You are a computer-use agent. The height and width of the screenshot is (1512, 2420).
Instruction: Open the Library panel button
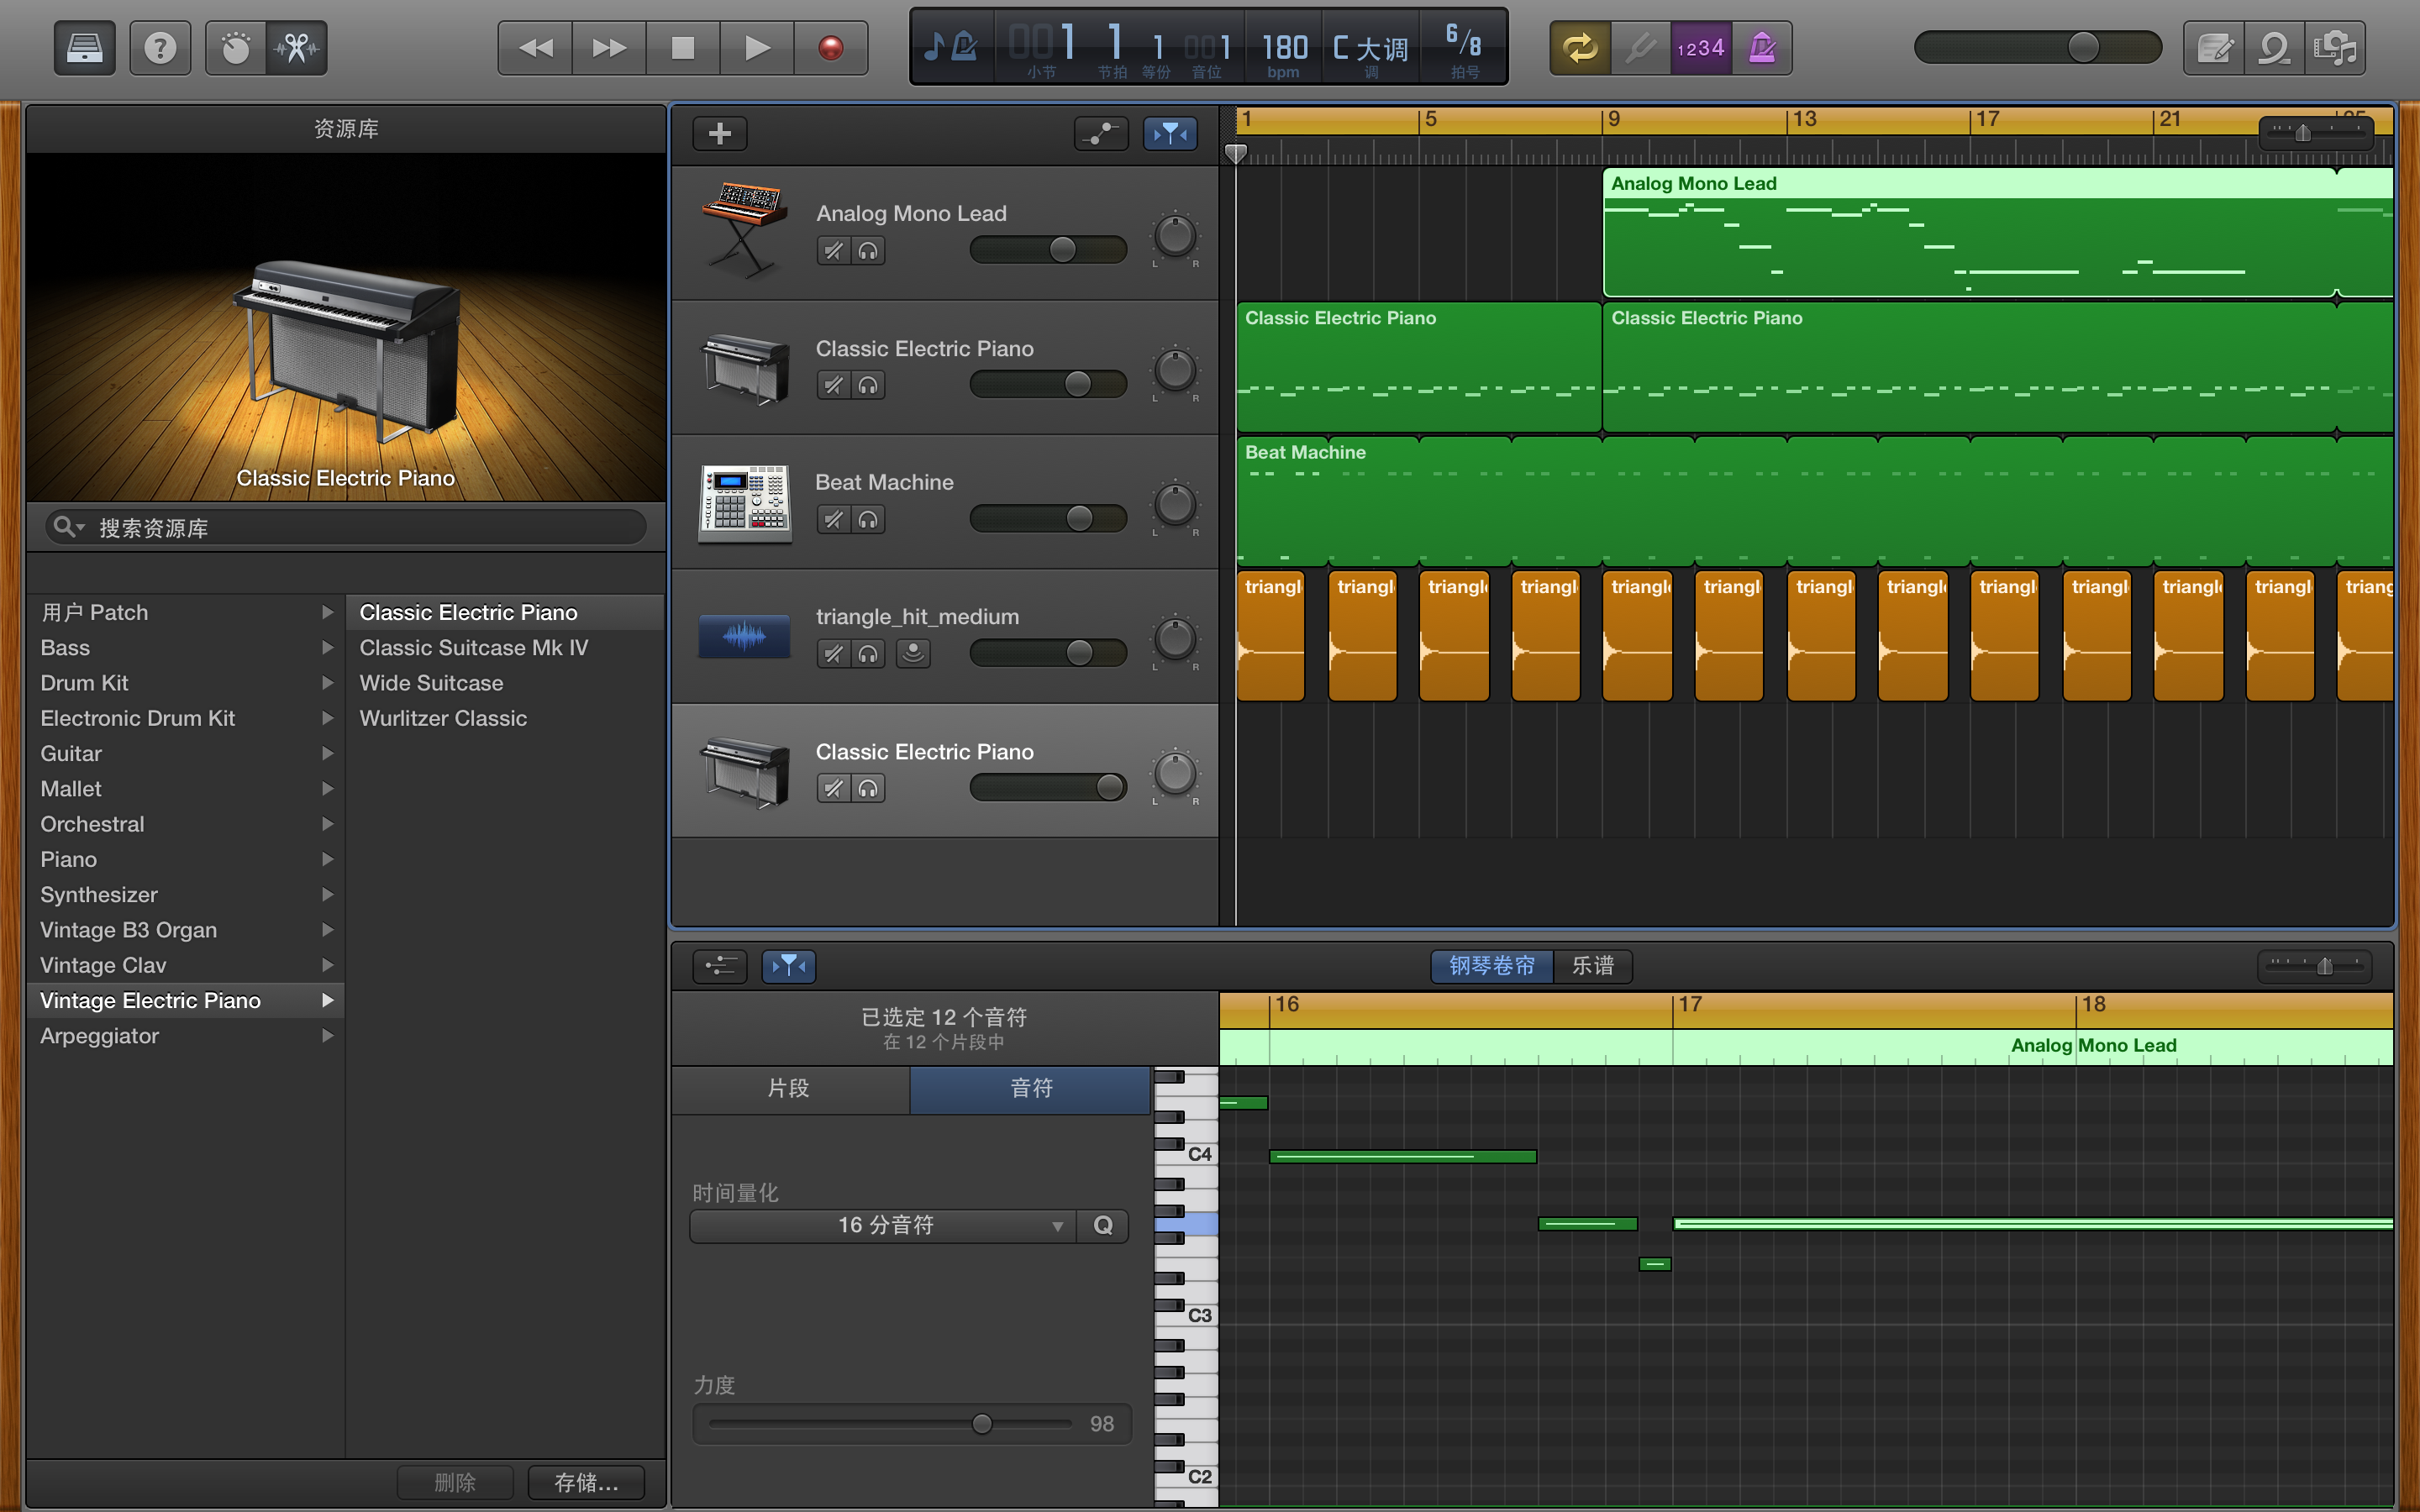[x=84, y=47]
